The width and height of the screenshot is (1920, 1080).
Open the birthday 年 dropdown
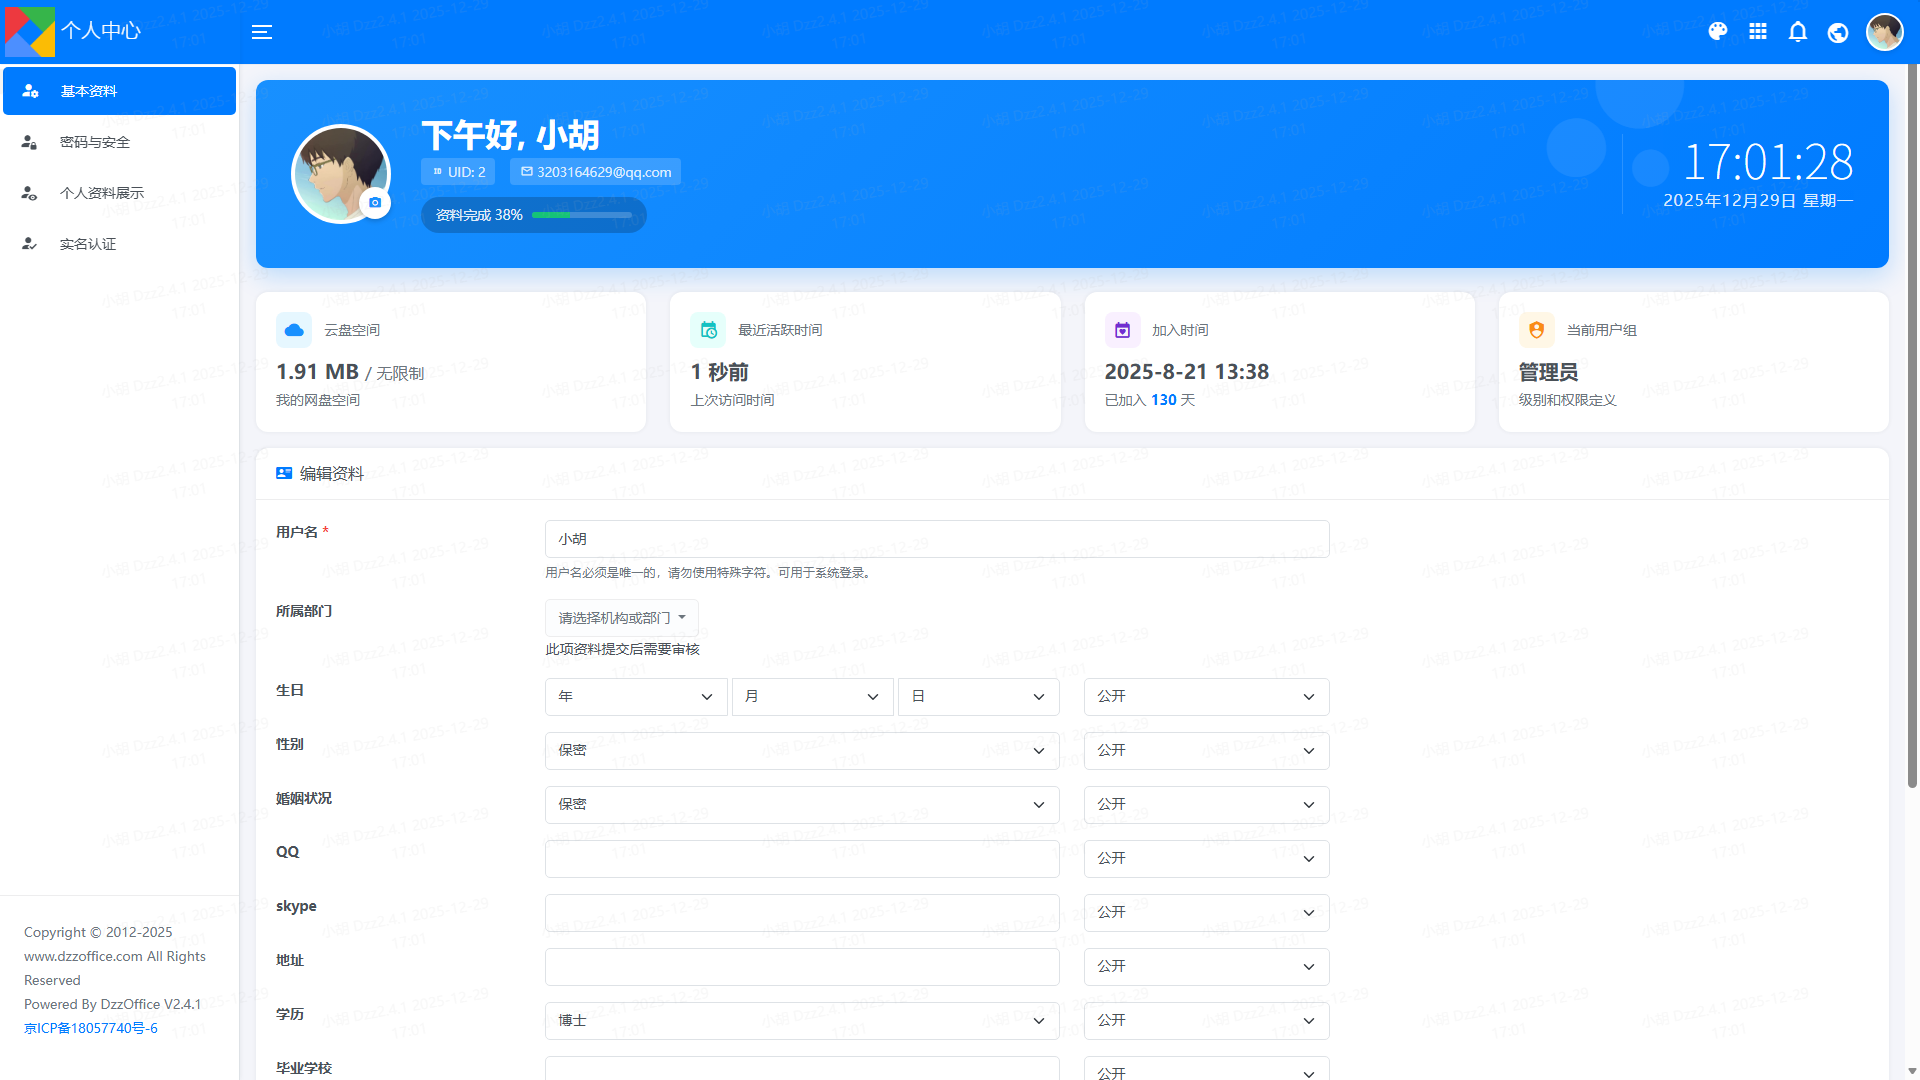tap(636, 697)
